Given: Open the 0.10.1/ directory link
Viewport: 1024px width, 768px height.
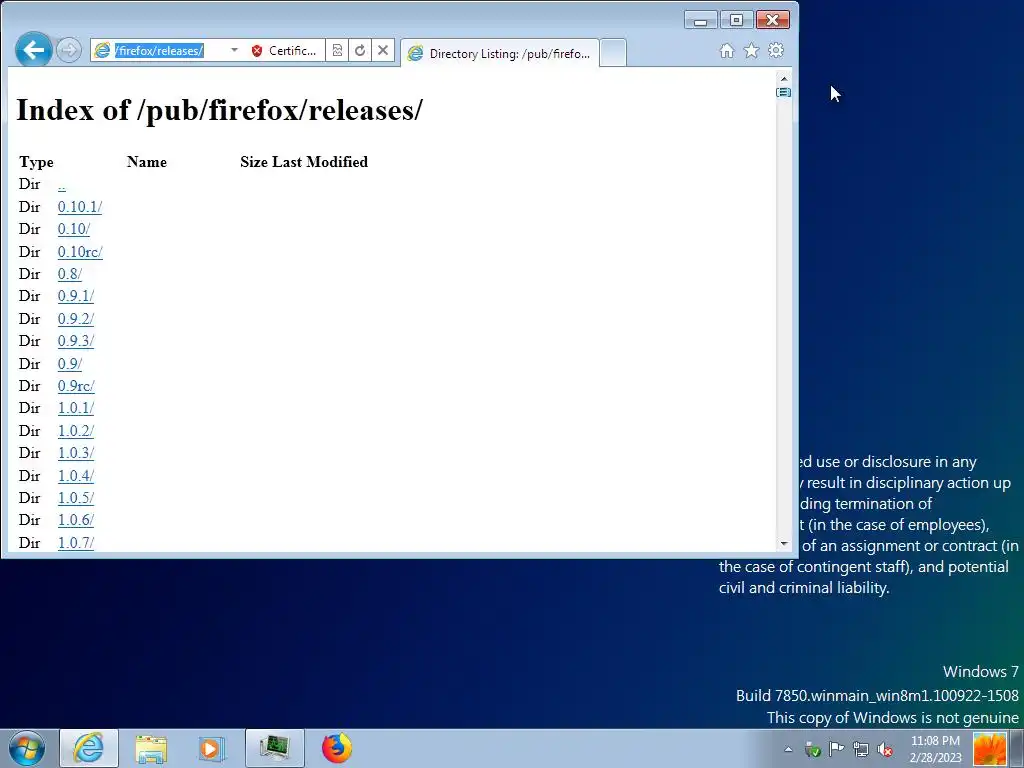Looking at the screenshot, I should [80, 207].
